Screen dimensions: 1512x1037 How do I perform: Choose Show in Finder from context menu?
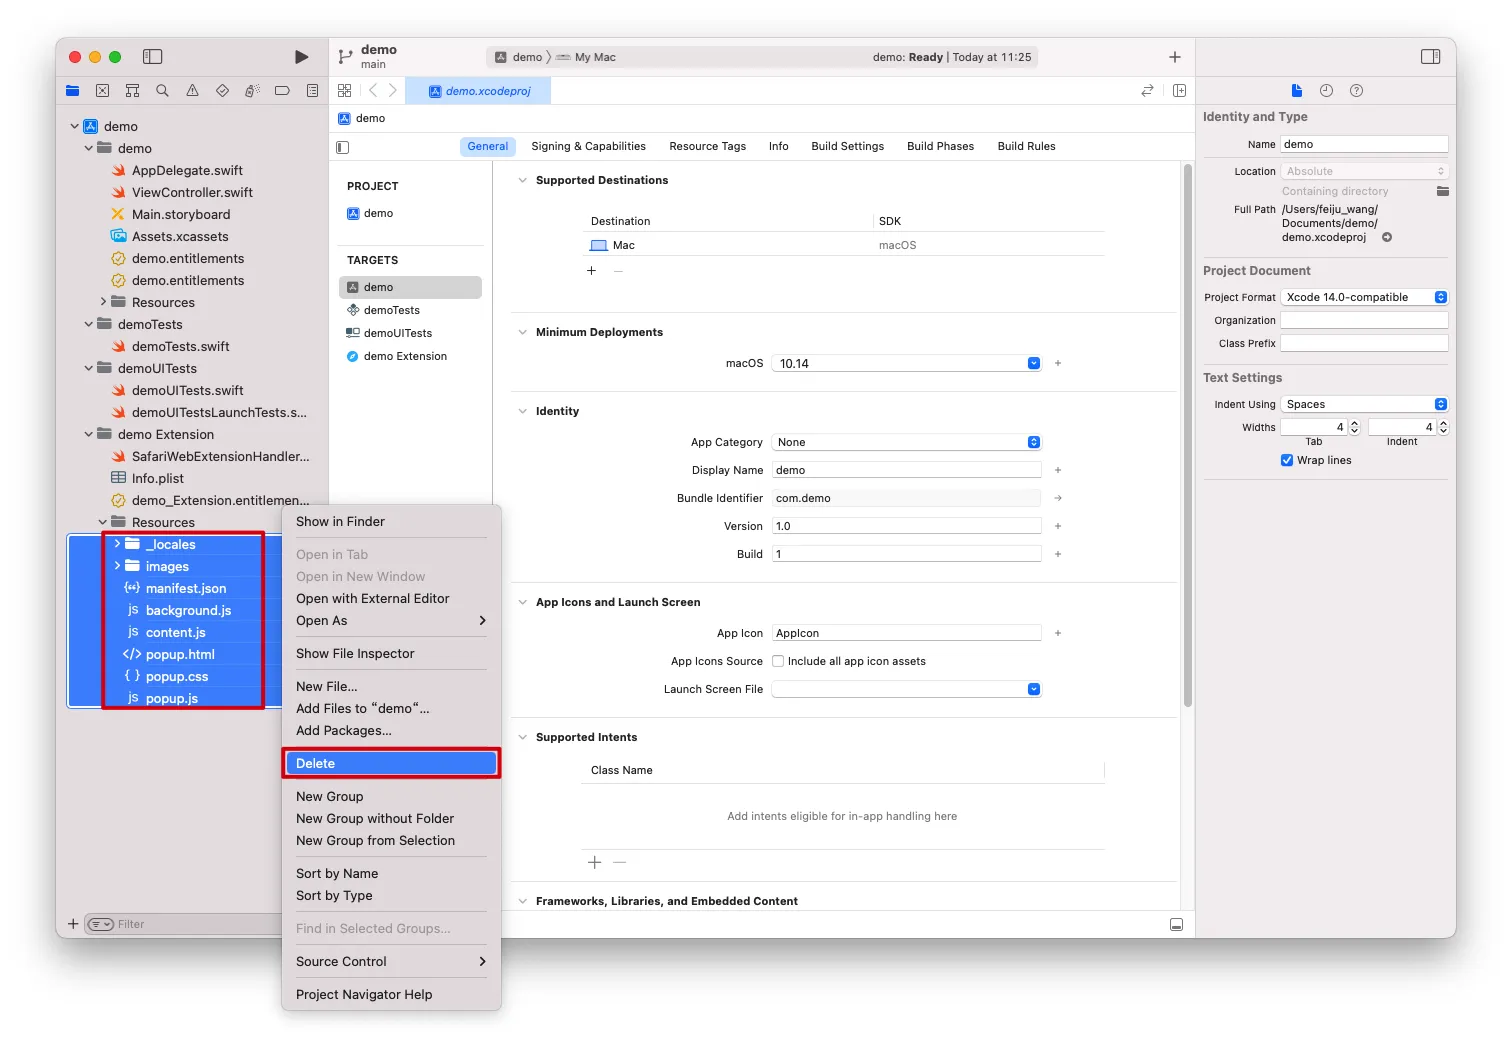(391, 522)
